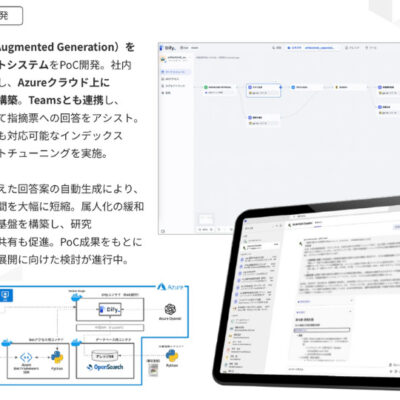400x400 pixels.
Task: Click the Python icon inside the web app container
Action: [57, 357]
